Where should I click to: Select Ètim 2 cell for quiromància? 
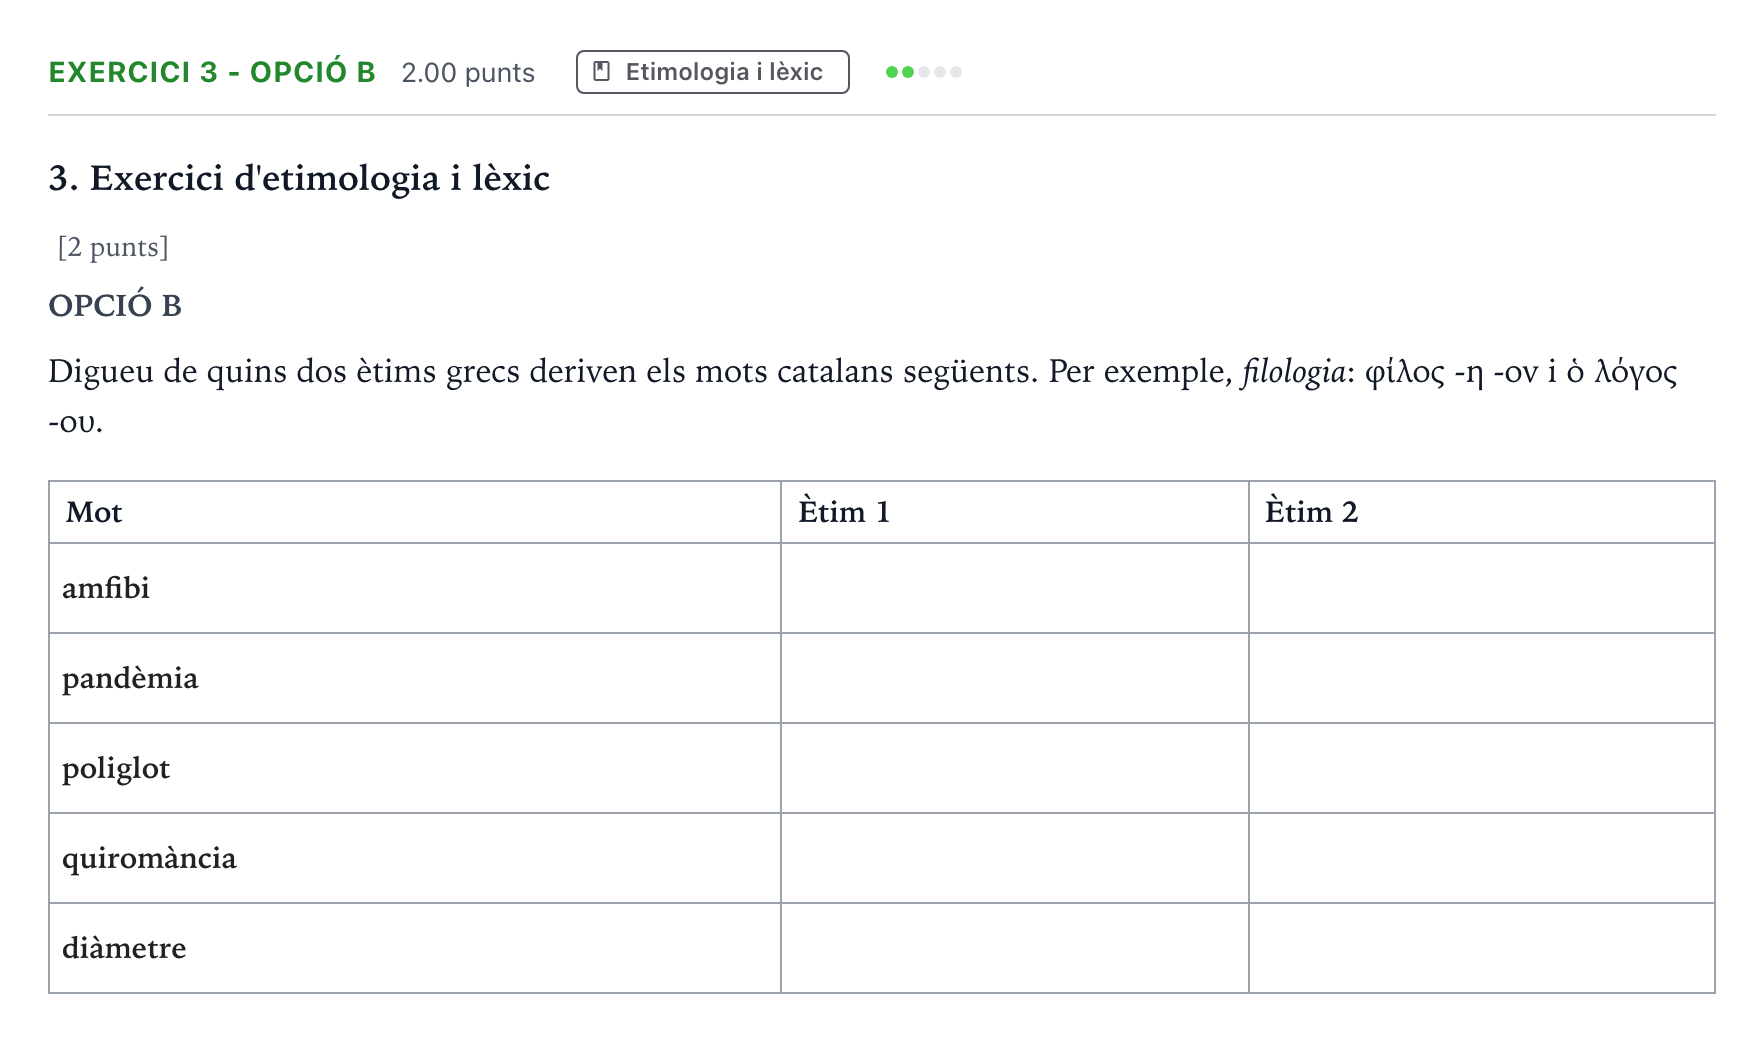1482,858
